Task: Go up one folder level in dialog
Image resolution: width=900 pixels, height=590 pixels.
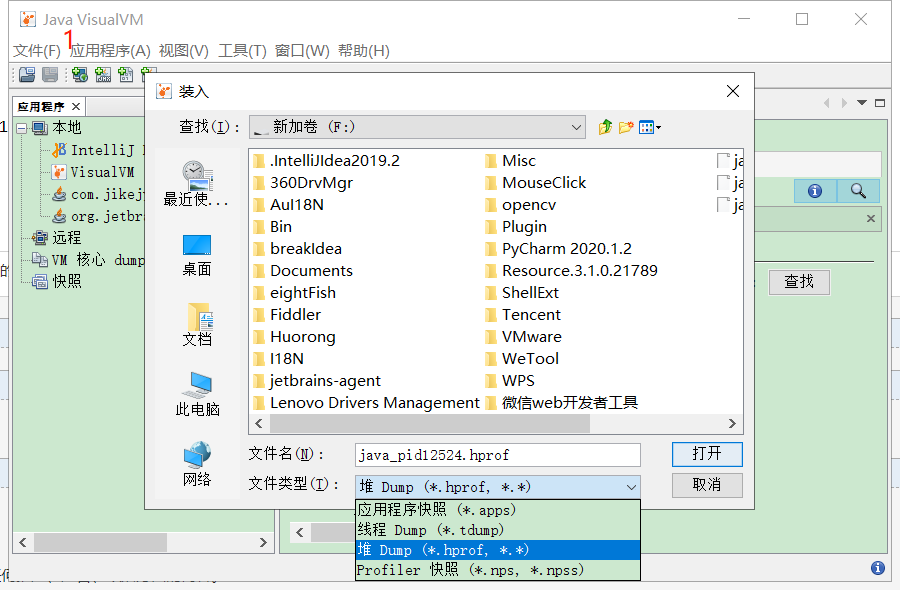Action: [605, 127]
